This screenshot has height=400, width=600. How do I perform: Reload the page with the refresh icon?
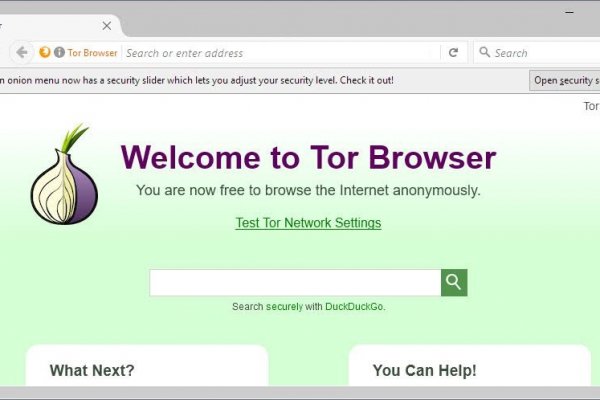click(x=453, y=52)
